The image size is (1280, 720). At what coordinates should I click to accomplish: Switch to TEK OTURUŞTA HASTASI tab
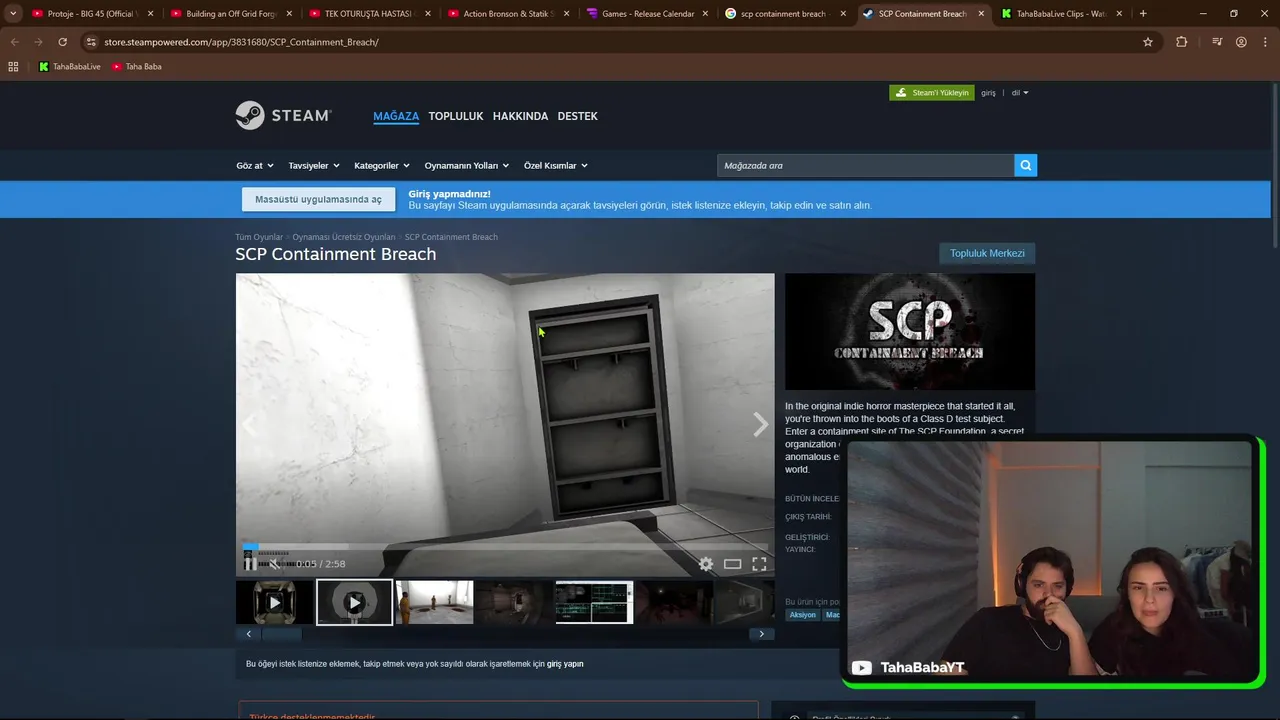tap(368, 14)
